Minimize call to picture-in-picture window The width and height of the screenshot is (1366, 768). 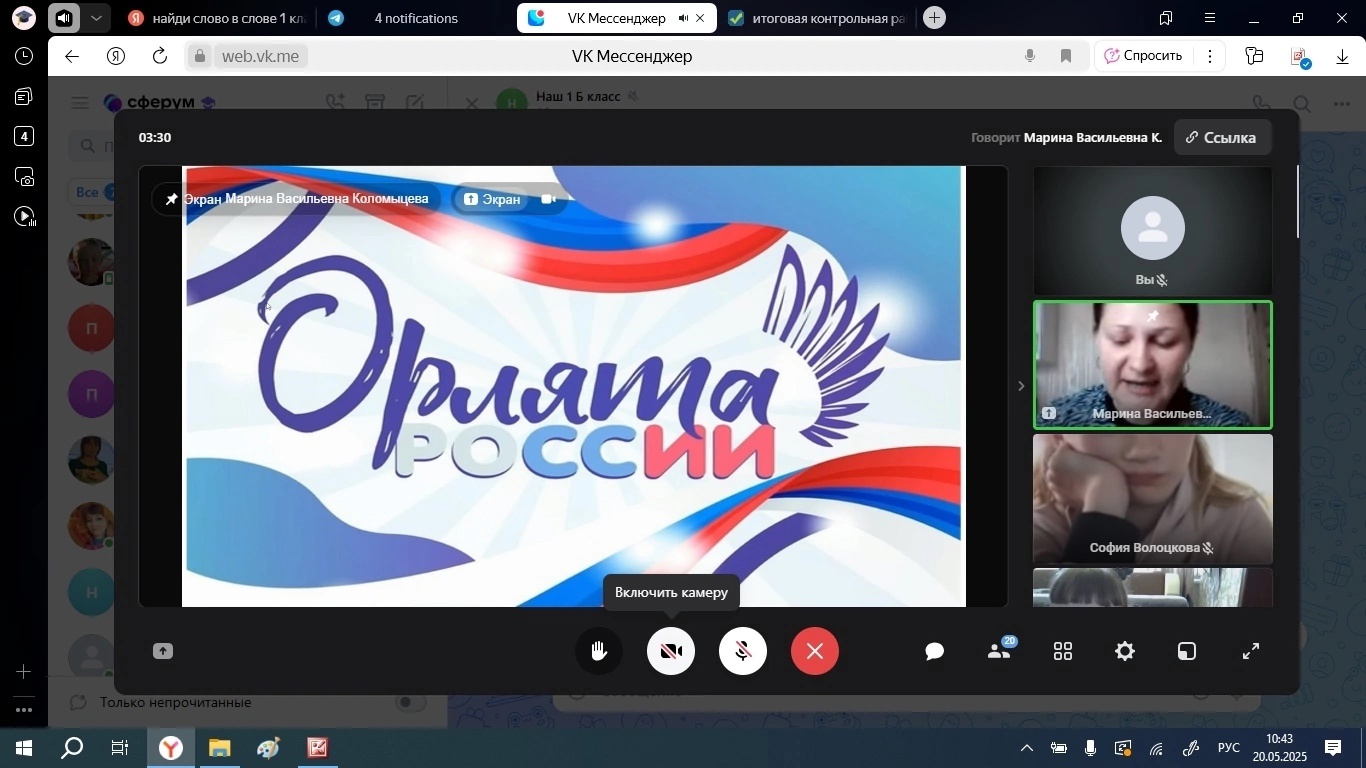point(1187,652)
